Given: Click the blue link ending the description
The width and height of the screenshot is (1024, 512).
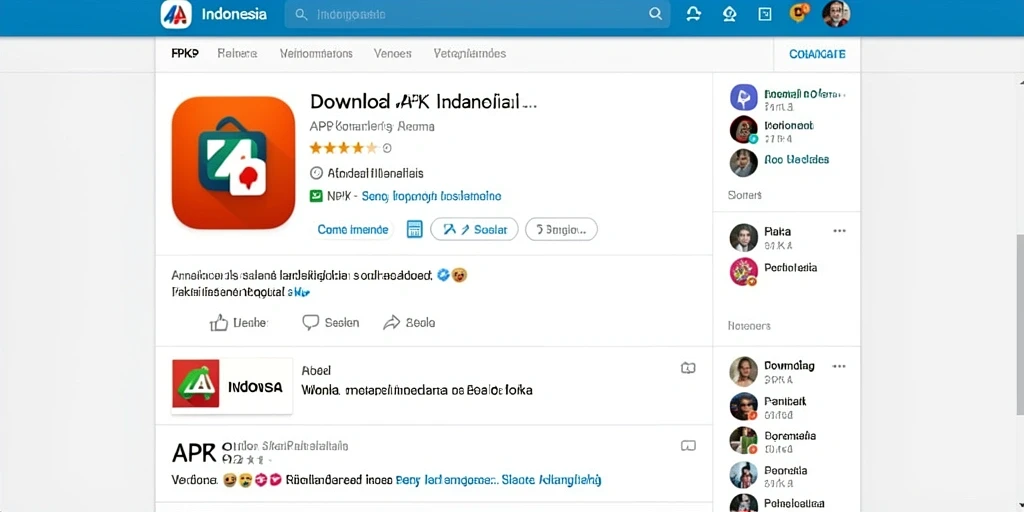Looking at the screenshot, I should [x=298, y=293].
